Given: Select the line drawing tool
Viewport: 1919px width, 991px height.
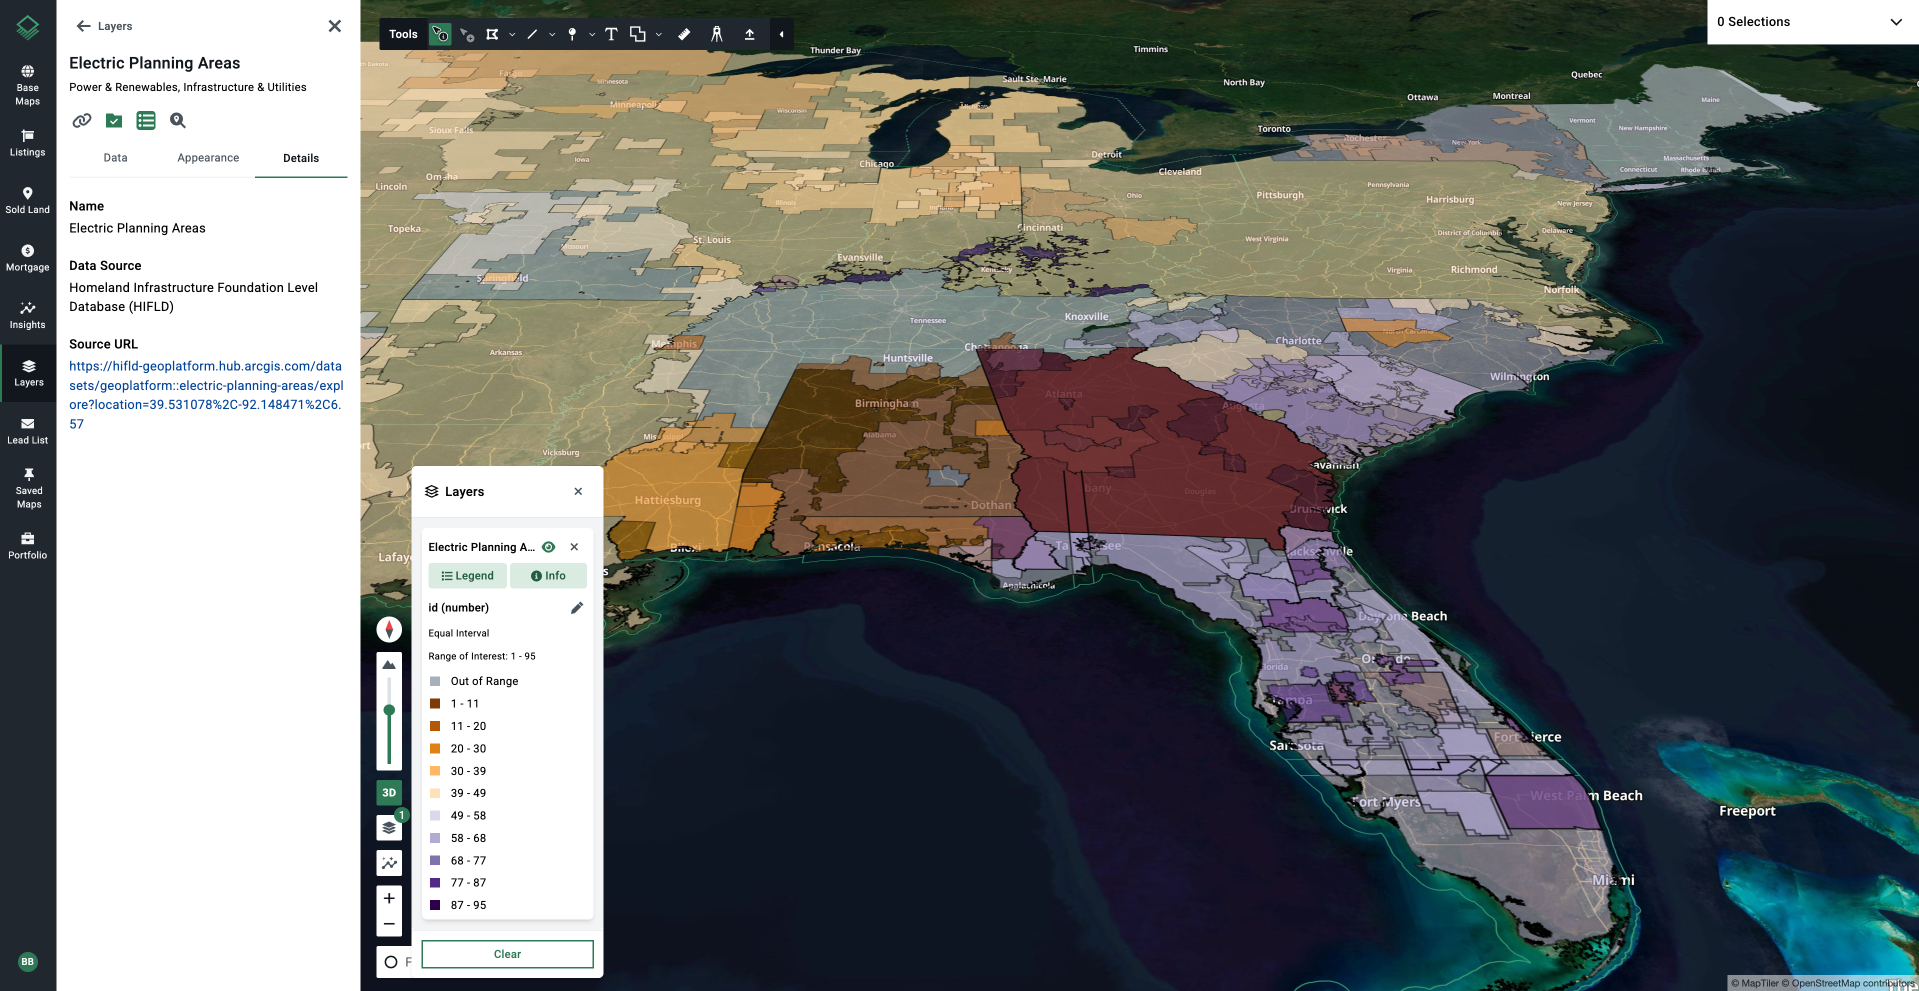Looking at the screenshot, I should [532, 34].
